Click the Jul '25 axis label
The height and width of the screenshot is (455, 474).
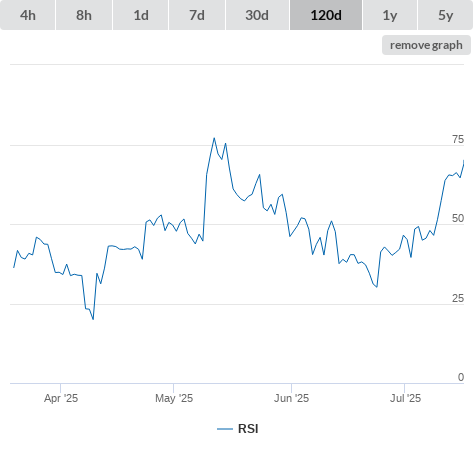pyautogui.click(x=405, y=398)
